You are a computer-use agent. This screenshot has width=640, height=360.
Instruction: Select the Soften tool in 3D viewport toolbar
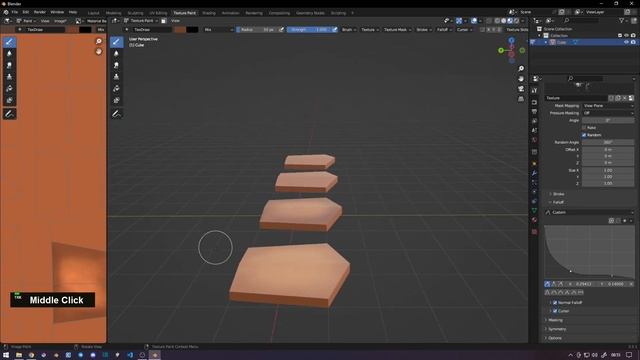(116, 53)
